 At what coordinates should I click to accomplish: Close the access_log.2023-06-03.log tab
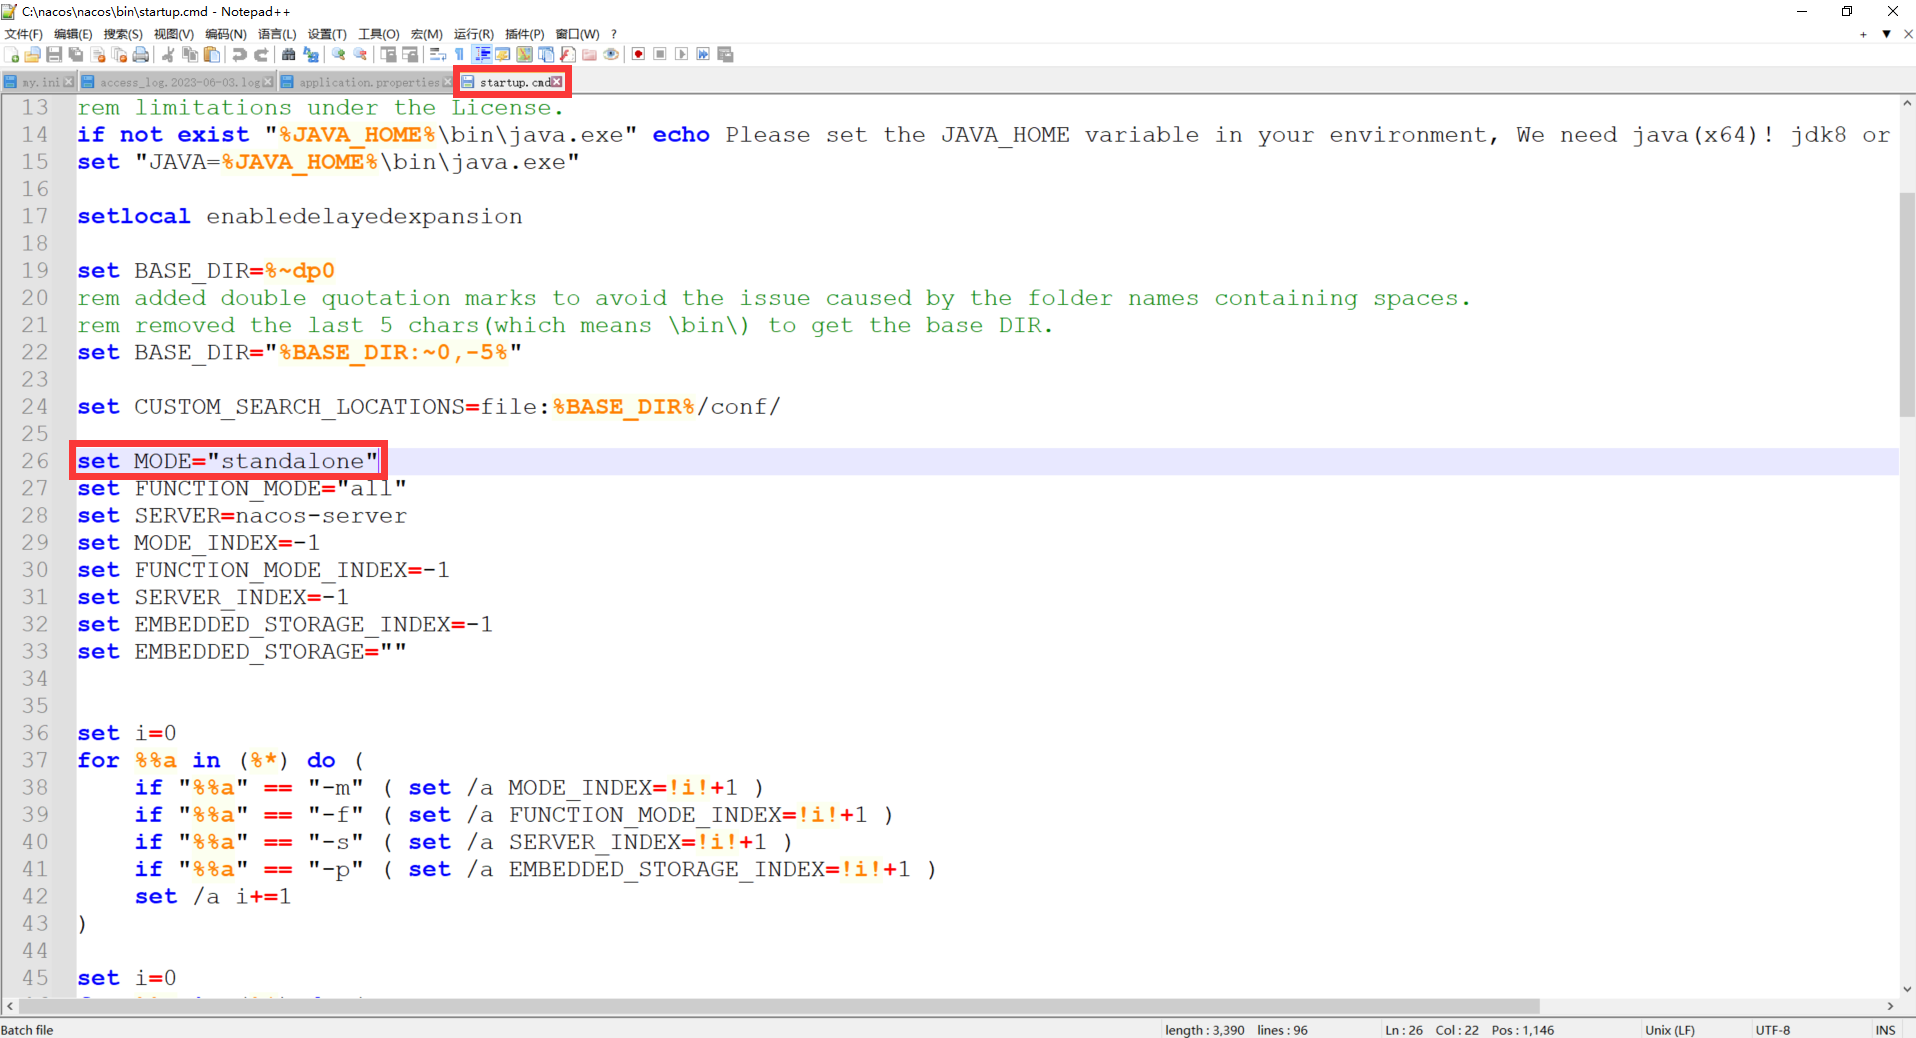268,82
